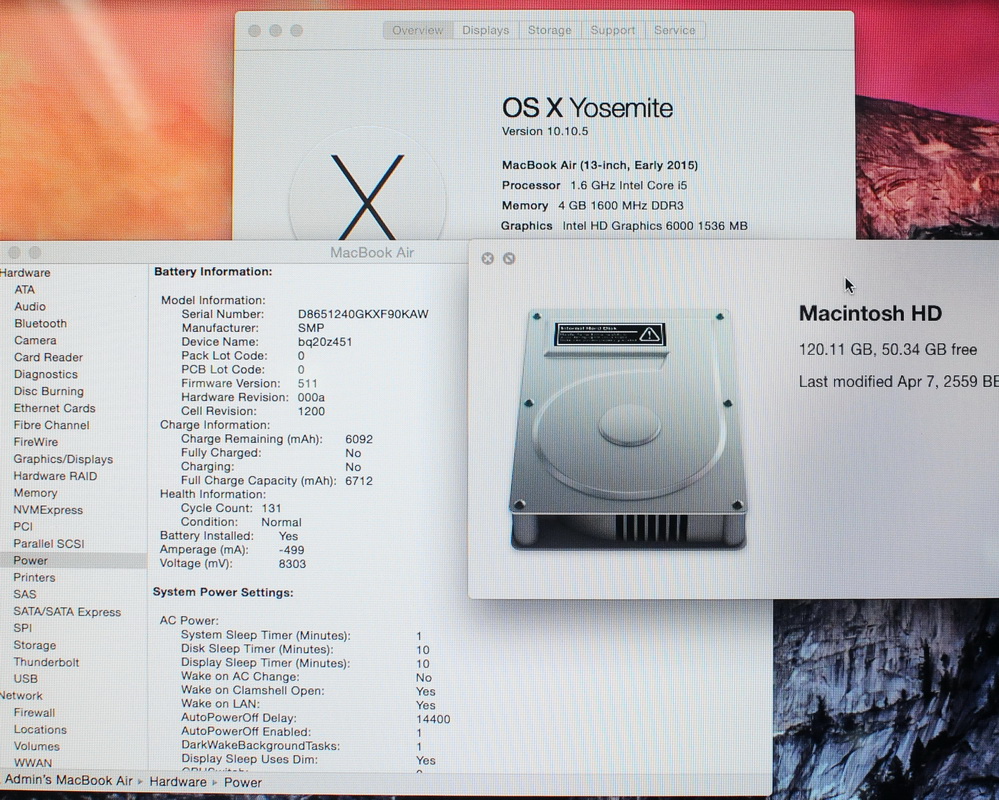Click the circular button next to close
This screenshot has width=999, height=800.
pyautogui.click(x=509, y=258)
